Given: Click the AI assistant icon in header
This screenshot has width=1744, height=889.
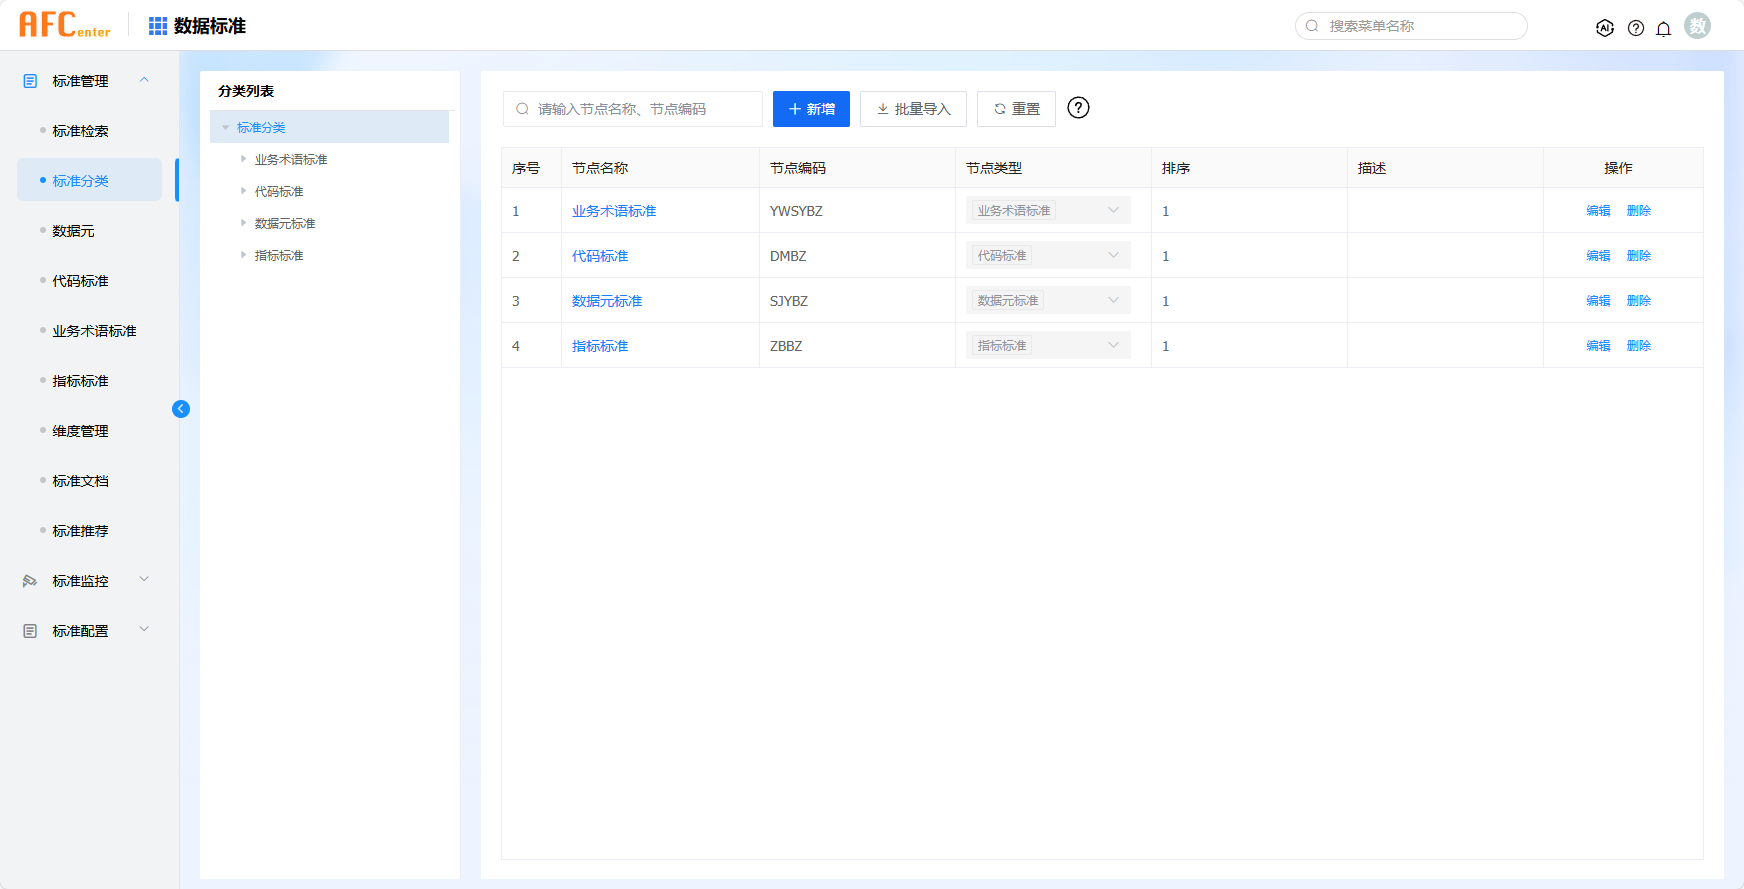Looking at the screenshot, I should click(1605, 28).
